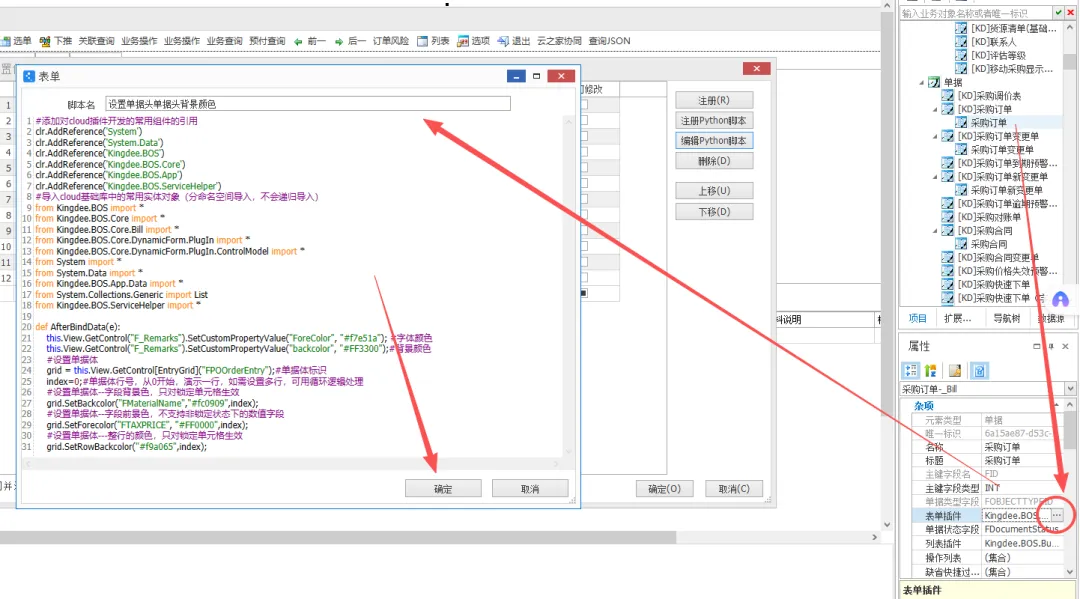
Task: Confirm search with green check icon
Action: [1058, 13]
